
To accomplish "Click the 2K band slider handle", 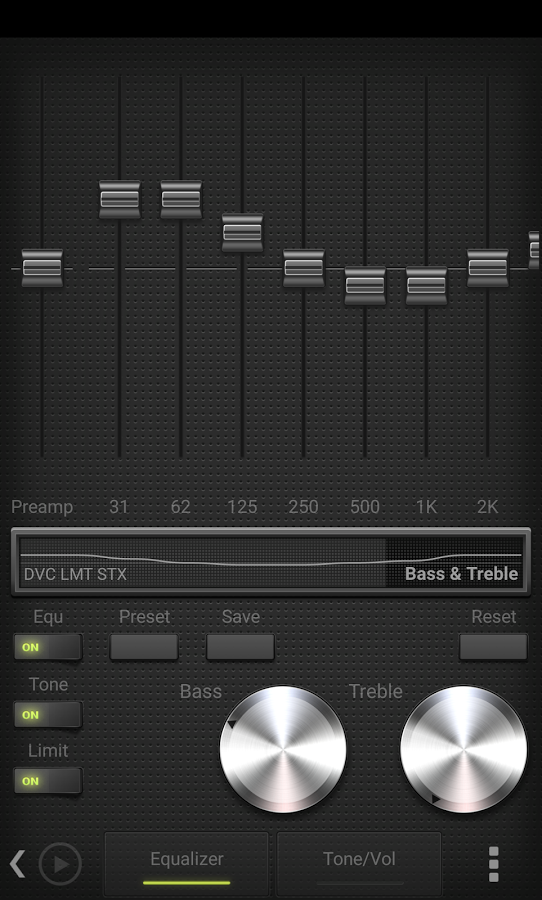I will [x=487, y=268].
